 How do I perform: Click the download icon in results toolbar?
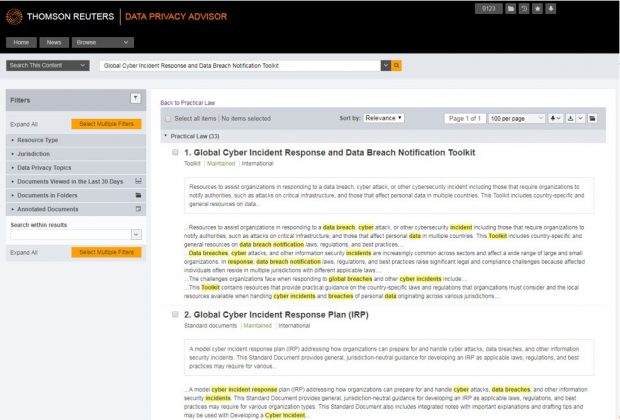pos(570,118)
